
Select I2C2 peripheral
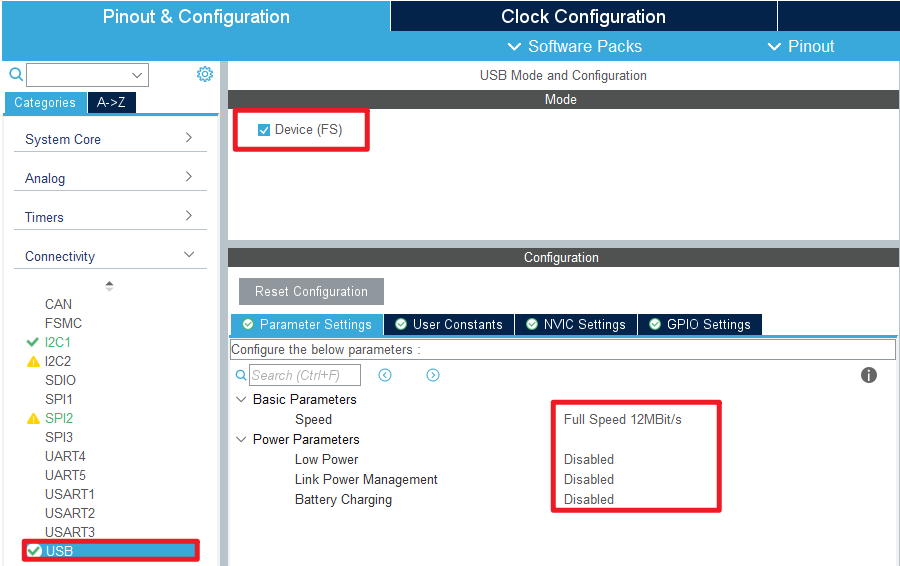coord(58,361)
